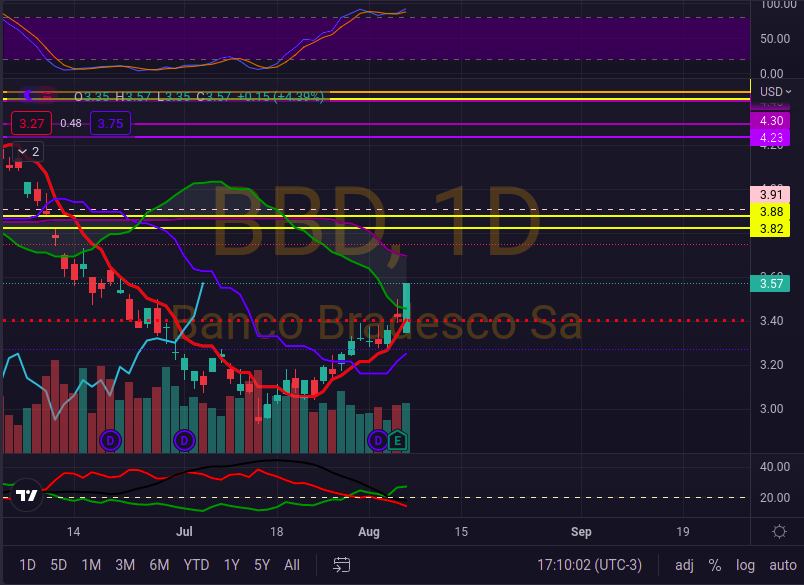Click the 3.40 tick on the price axis
The image size is (804, 585).
771,321
